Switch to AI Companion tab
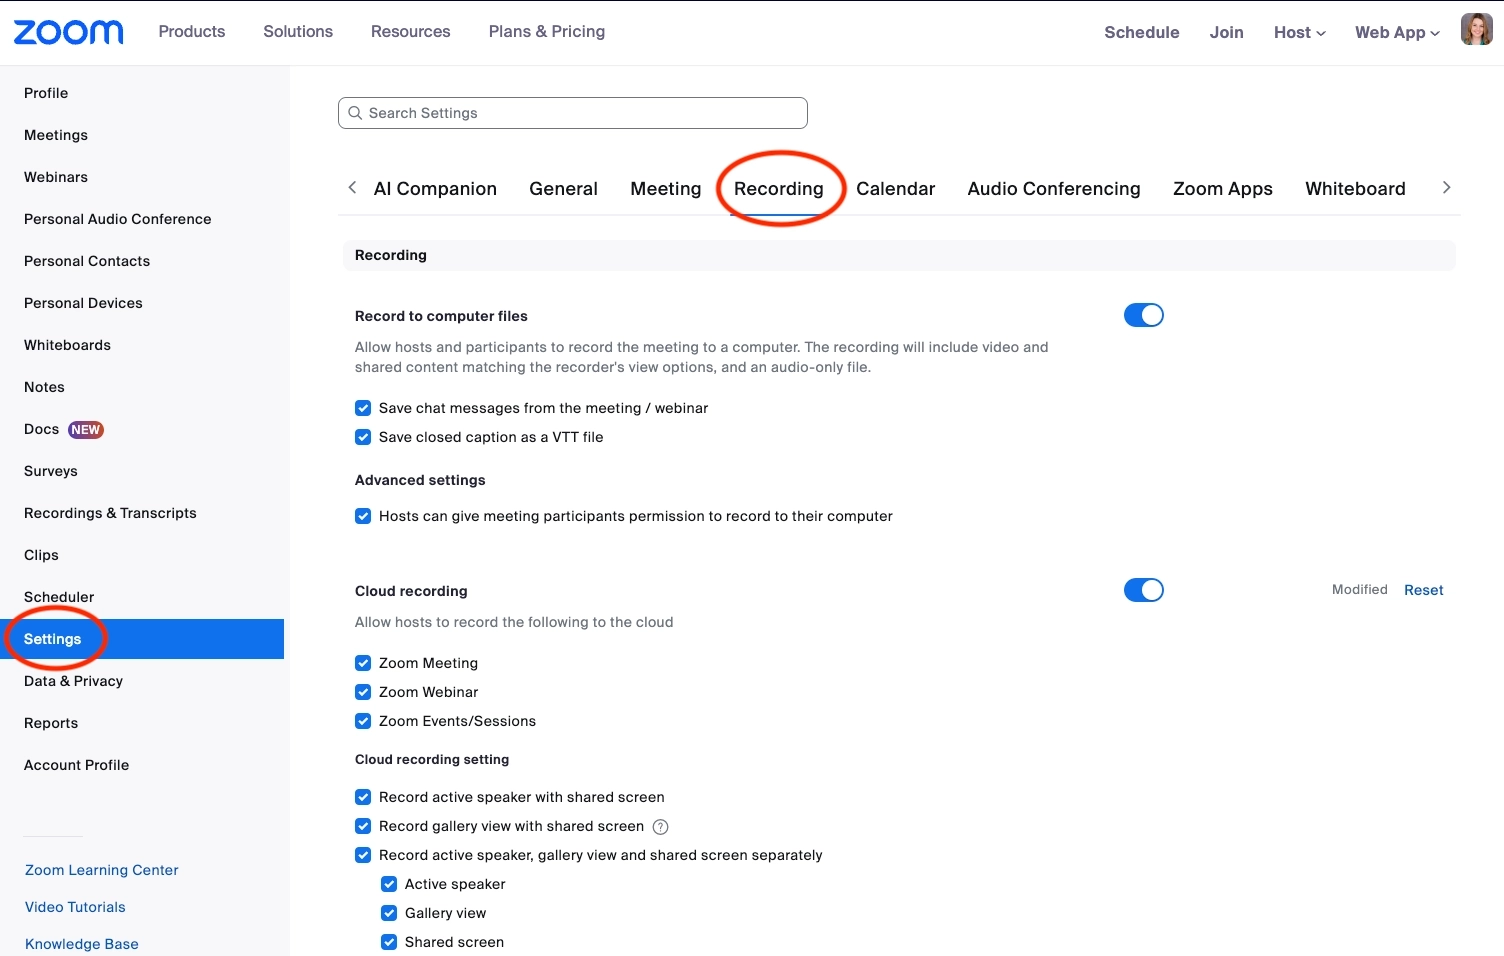Viewport: 1504px width, 956px height. pos(435,189)
